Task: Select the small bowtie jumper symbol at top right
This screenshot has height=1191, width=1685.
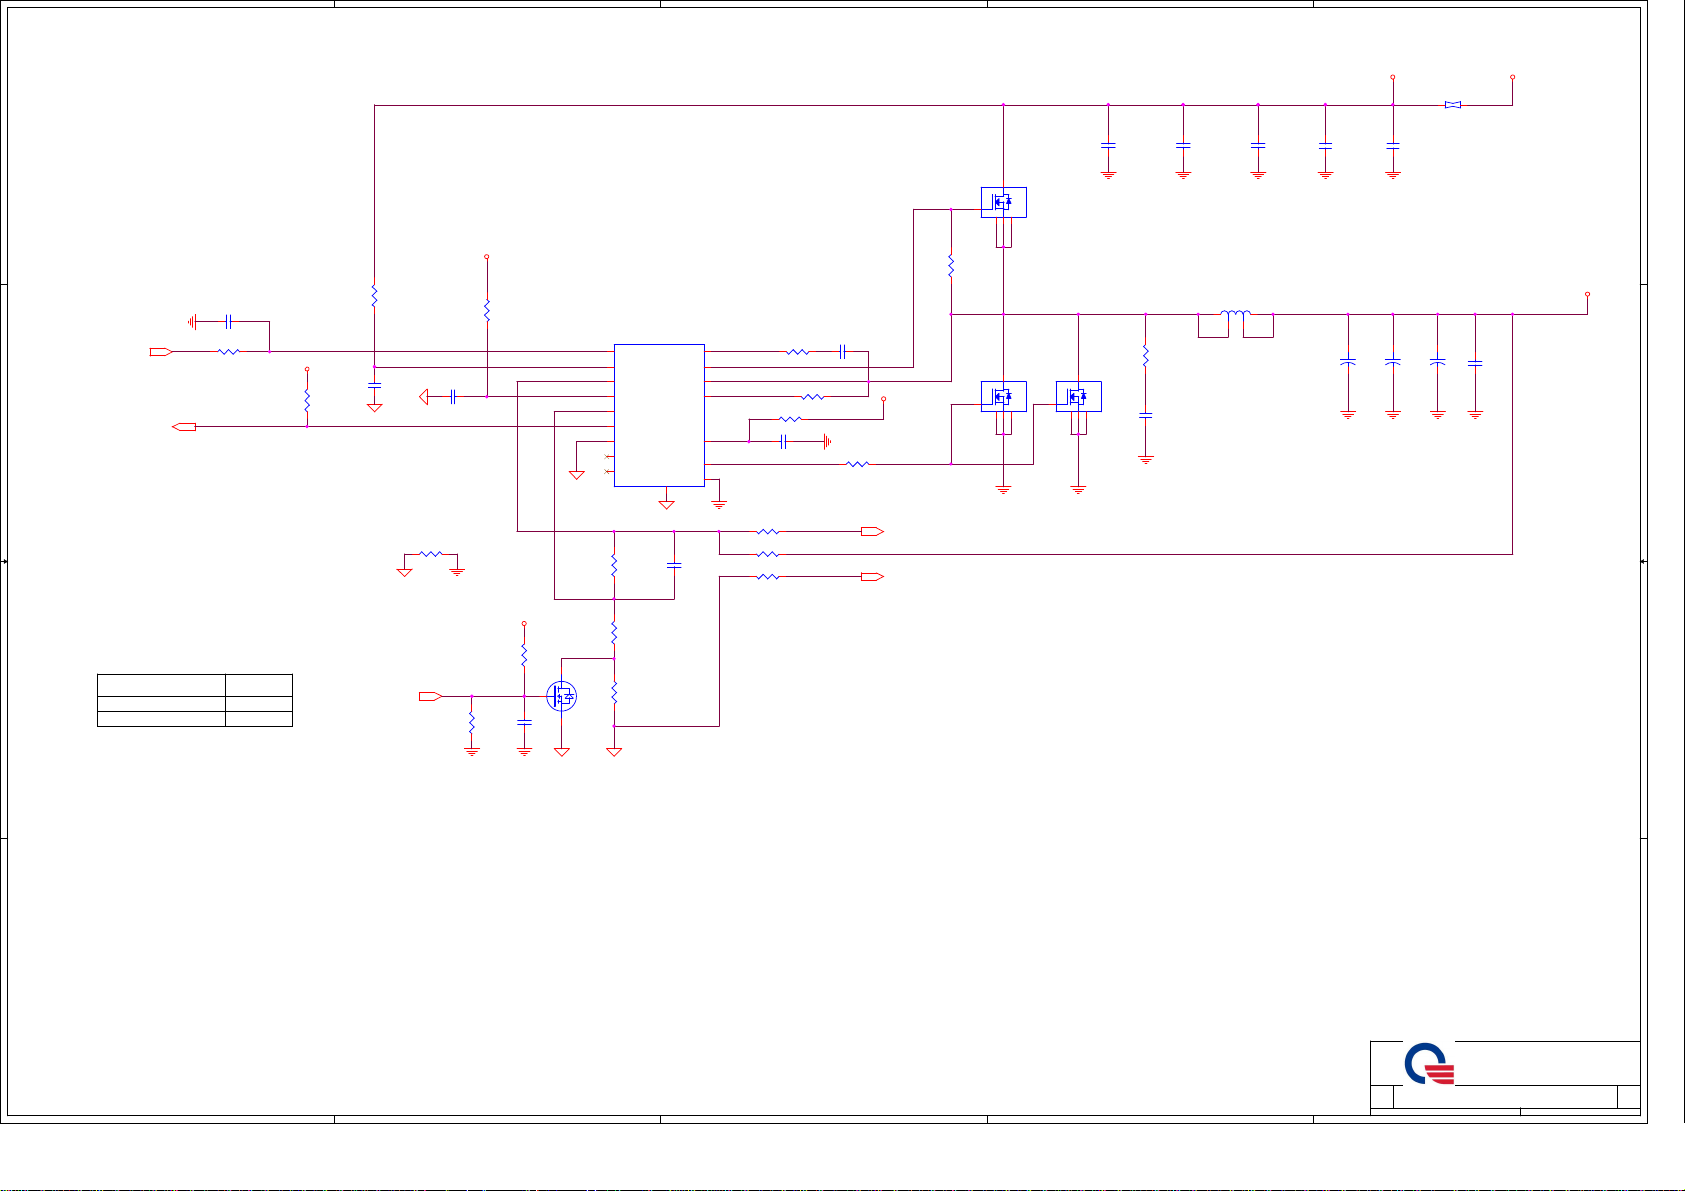Action: [x=1453, y=105]
